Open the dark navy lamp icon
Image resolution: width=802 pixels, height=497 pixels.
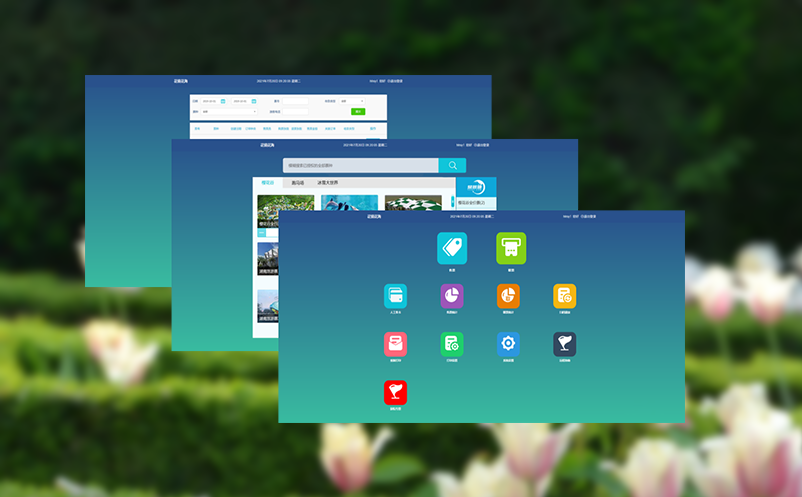coord(565,344)
